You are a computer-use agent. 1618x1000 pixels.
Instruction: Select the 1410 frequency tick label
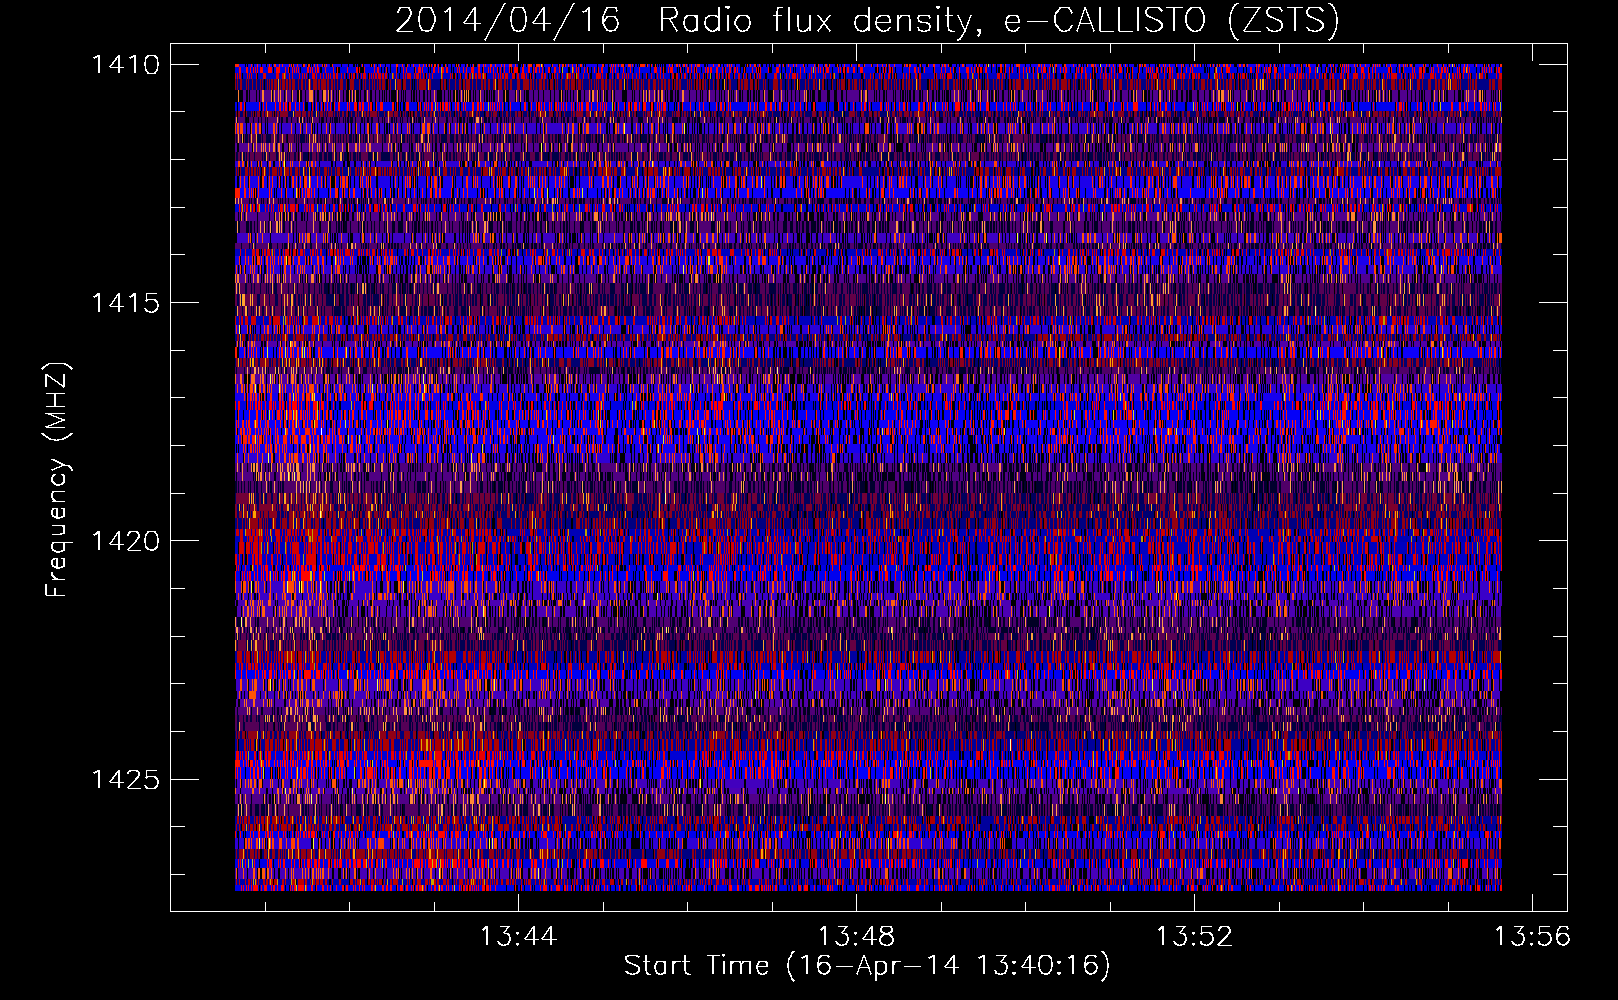coord(126,65)
